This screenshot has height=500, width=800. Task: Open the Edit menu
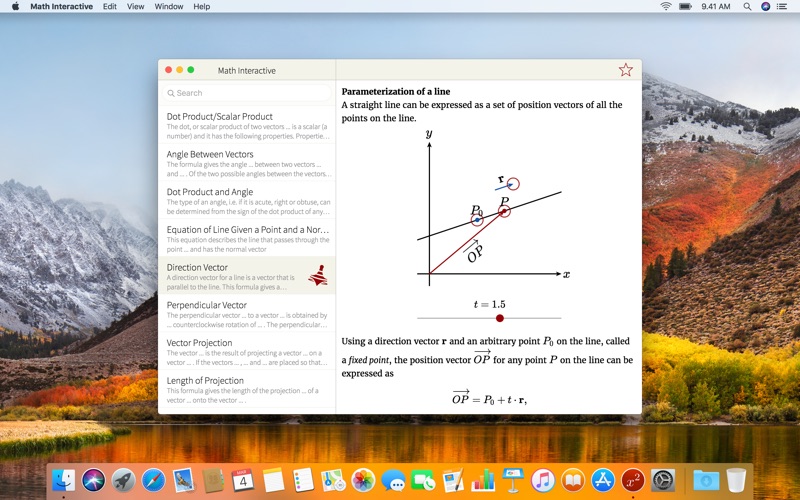pos(109,7)
